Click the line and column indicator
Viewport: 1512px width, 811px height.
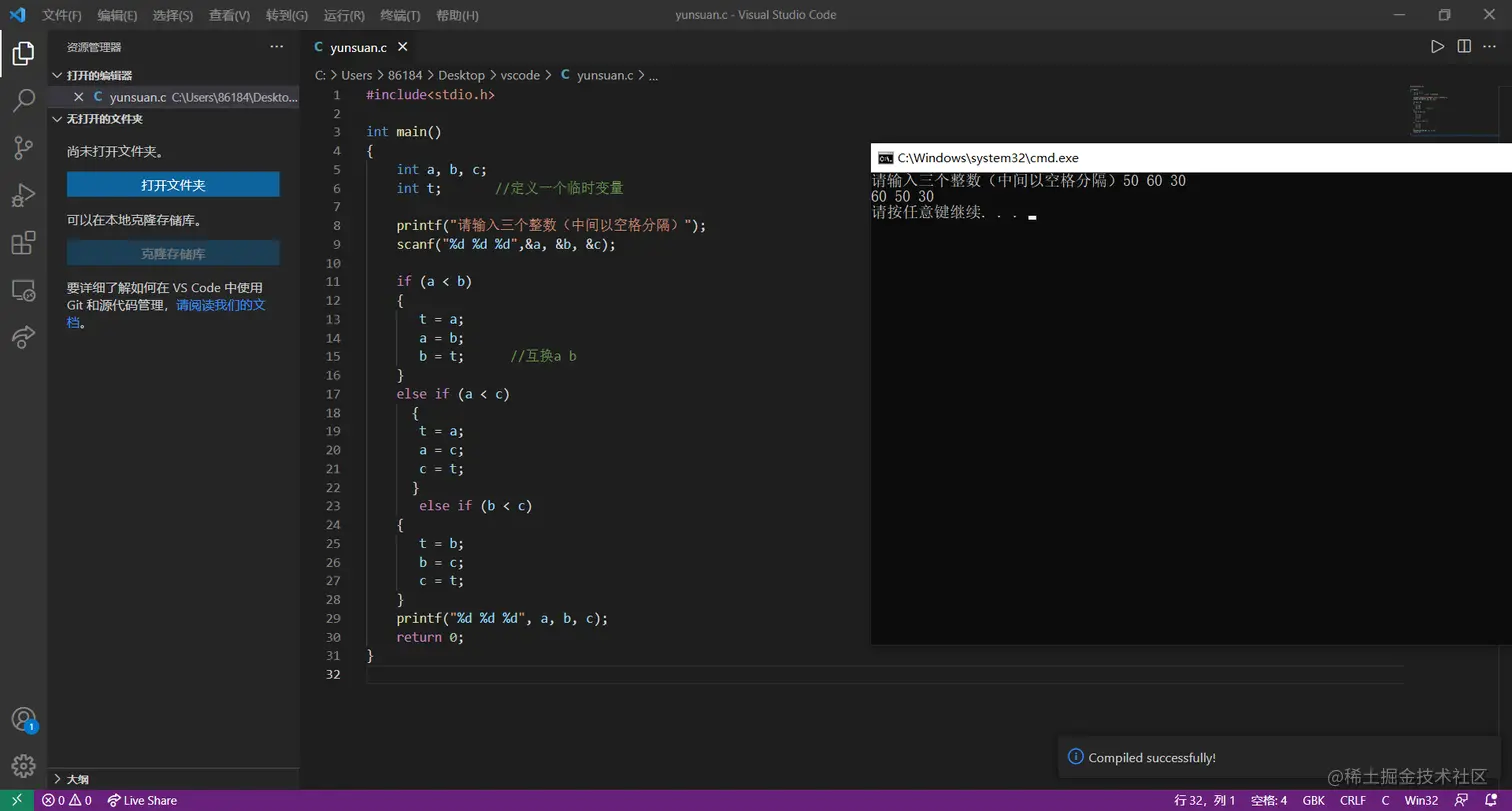point(1205,800)
